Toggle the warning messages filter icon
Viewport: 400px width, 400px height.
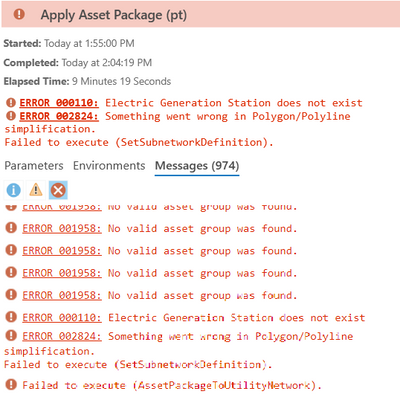36,190
